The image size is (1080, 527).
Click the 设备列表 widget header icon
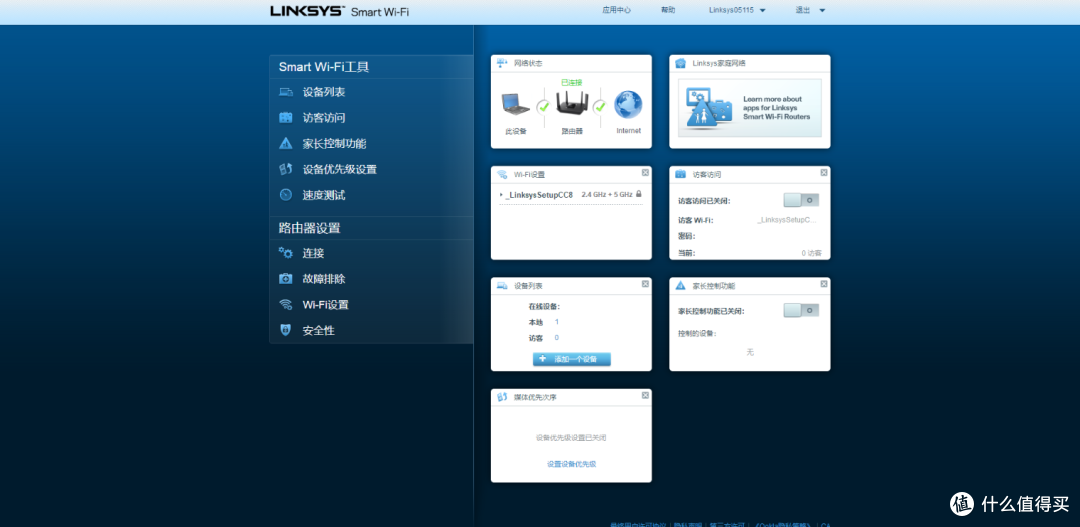click(x=502, y=285)
